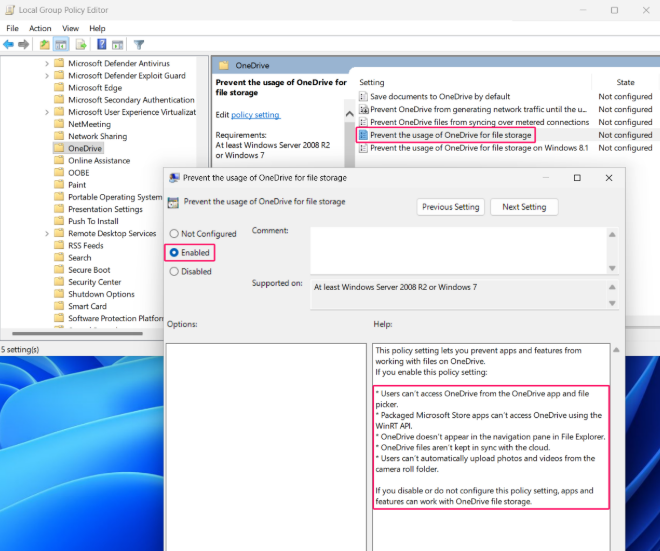The image size is (660, 551).
Task: Click the Filter funnel toolbar icon
Action: tap(139, 44)
